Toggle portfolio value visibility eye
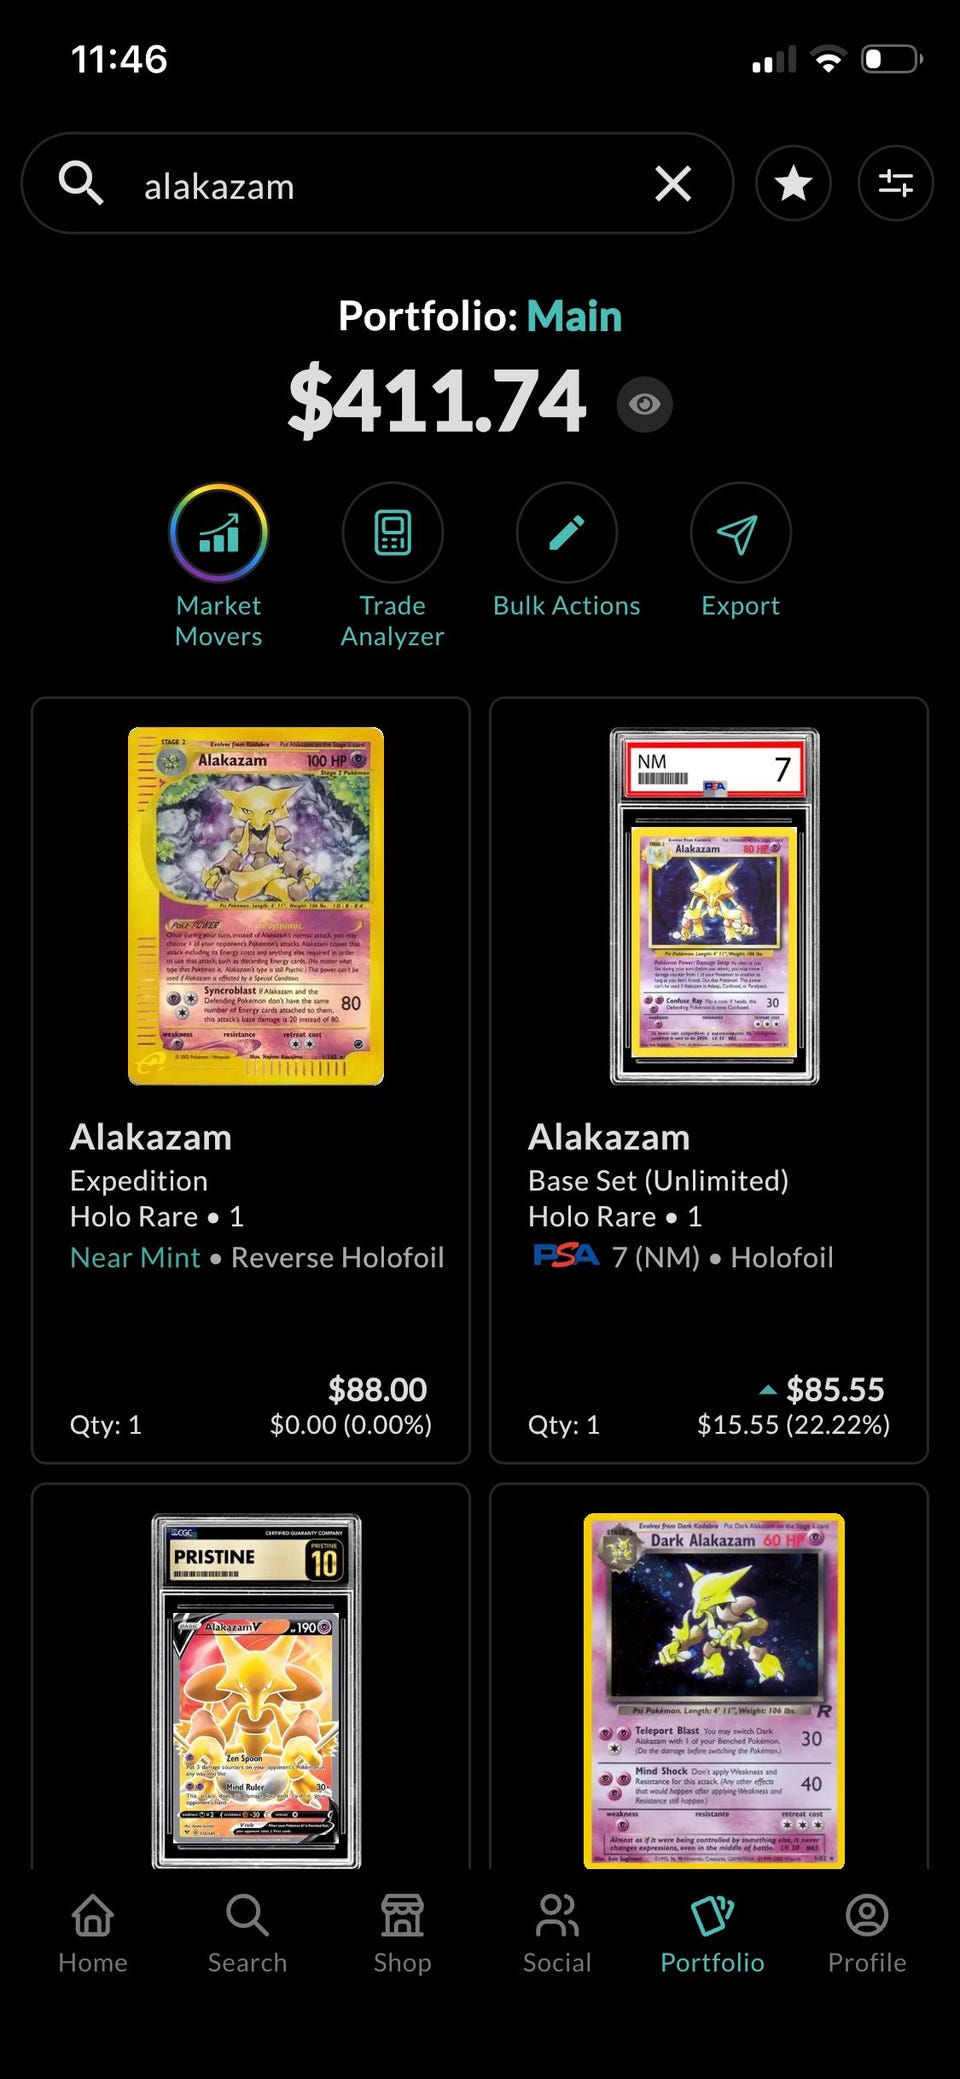 point(644,404)
